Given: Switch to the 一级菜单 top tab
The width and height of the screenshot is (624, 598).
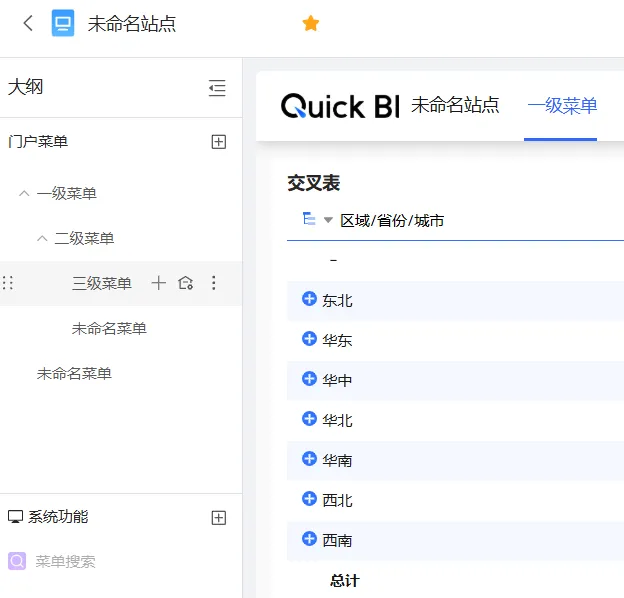Looking at the screenshot, I should pos(562,105).
